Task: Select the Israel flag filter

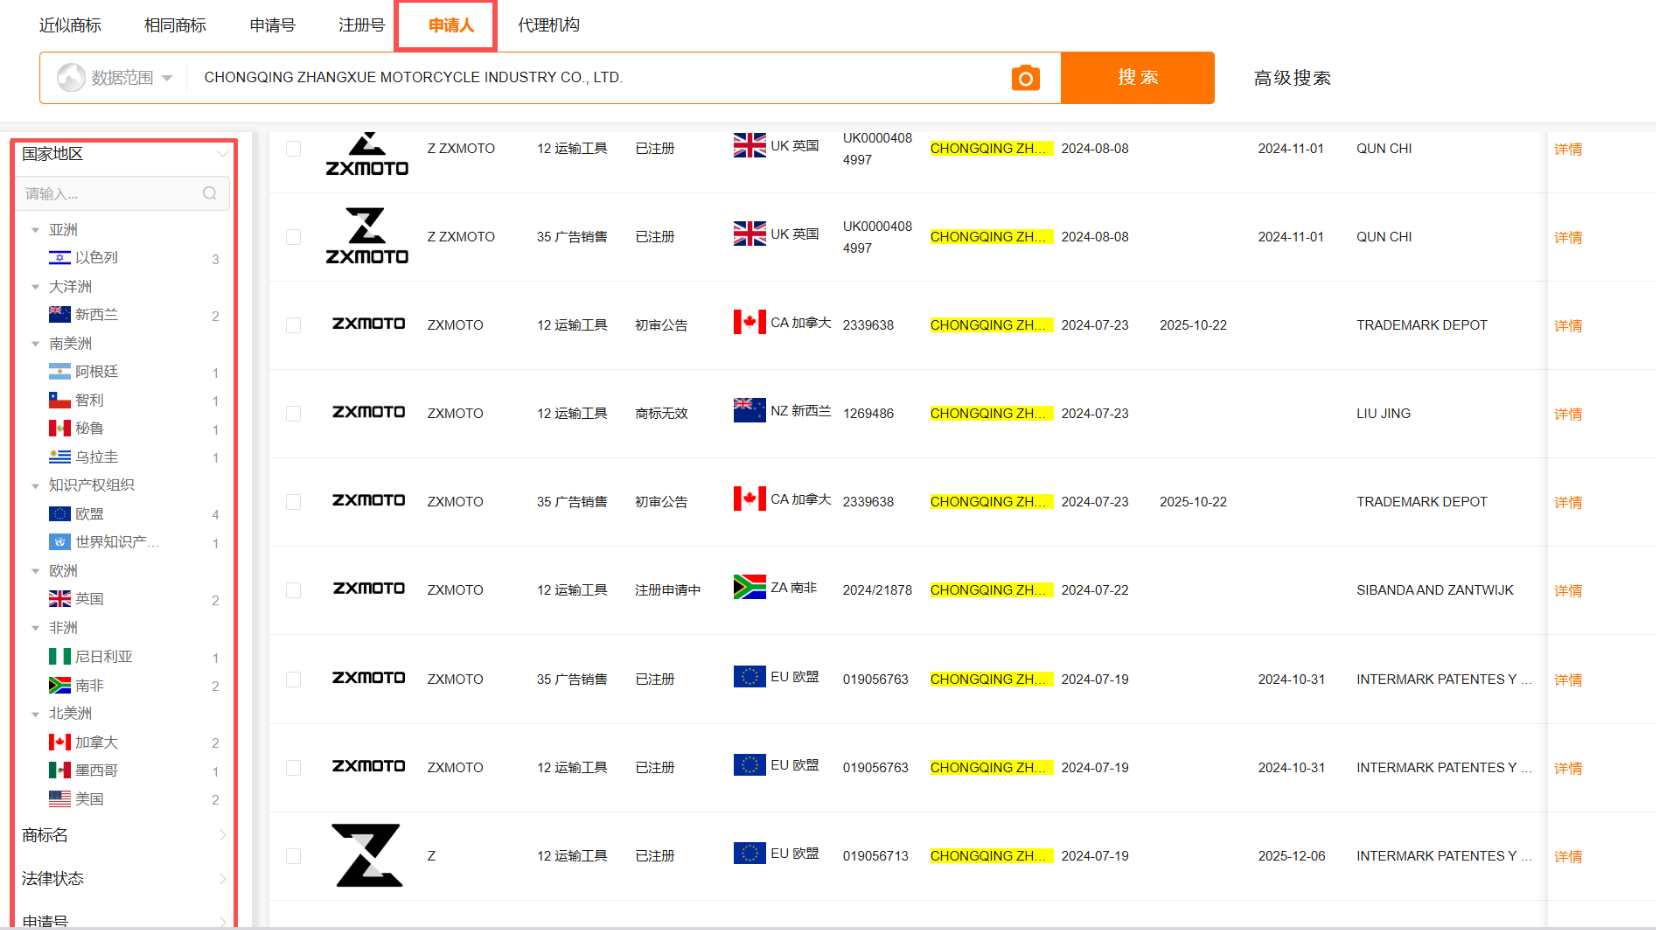Action: (60, 258)
